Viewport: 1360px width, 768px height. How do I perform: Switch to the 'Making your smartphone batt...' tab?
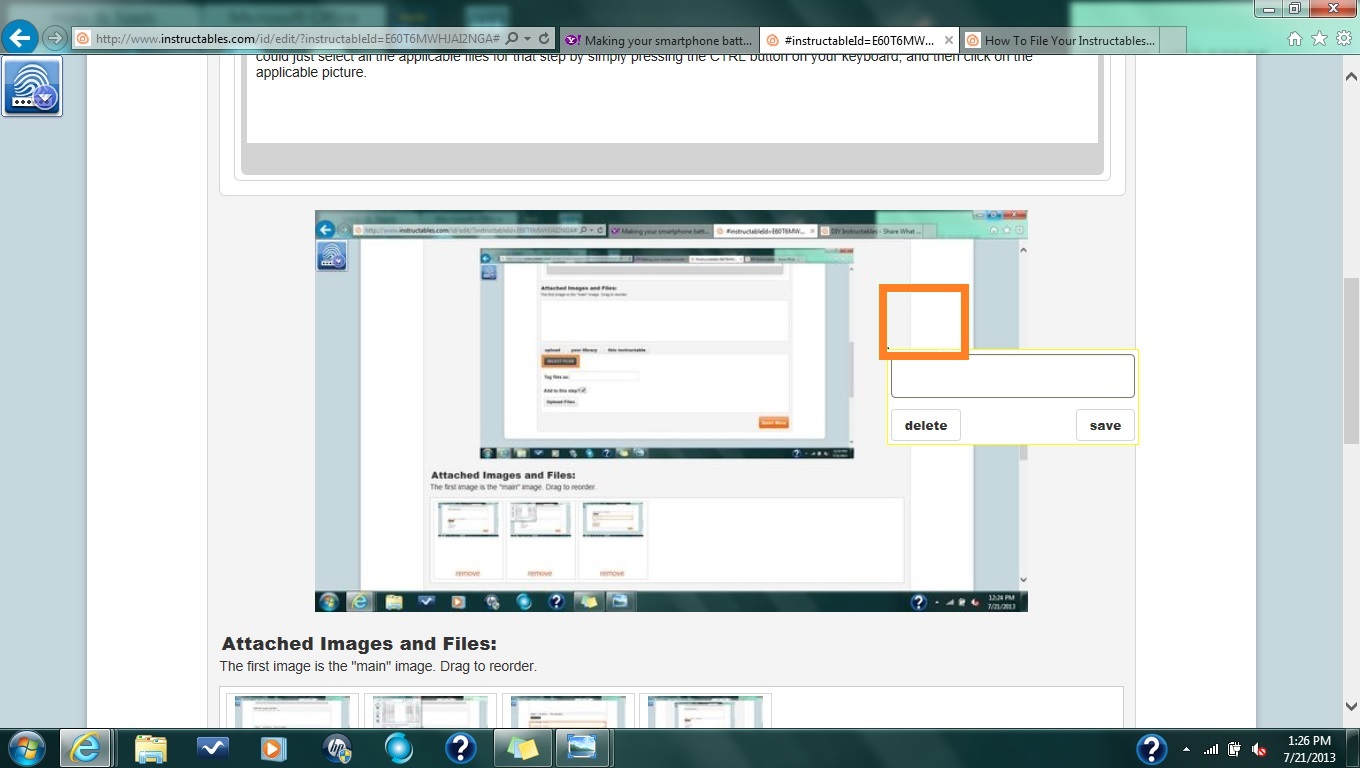(659, 40)
